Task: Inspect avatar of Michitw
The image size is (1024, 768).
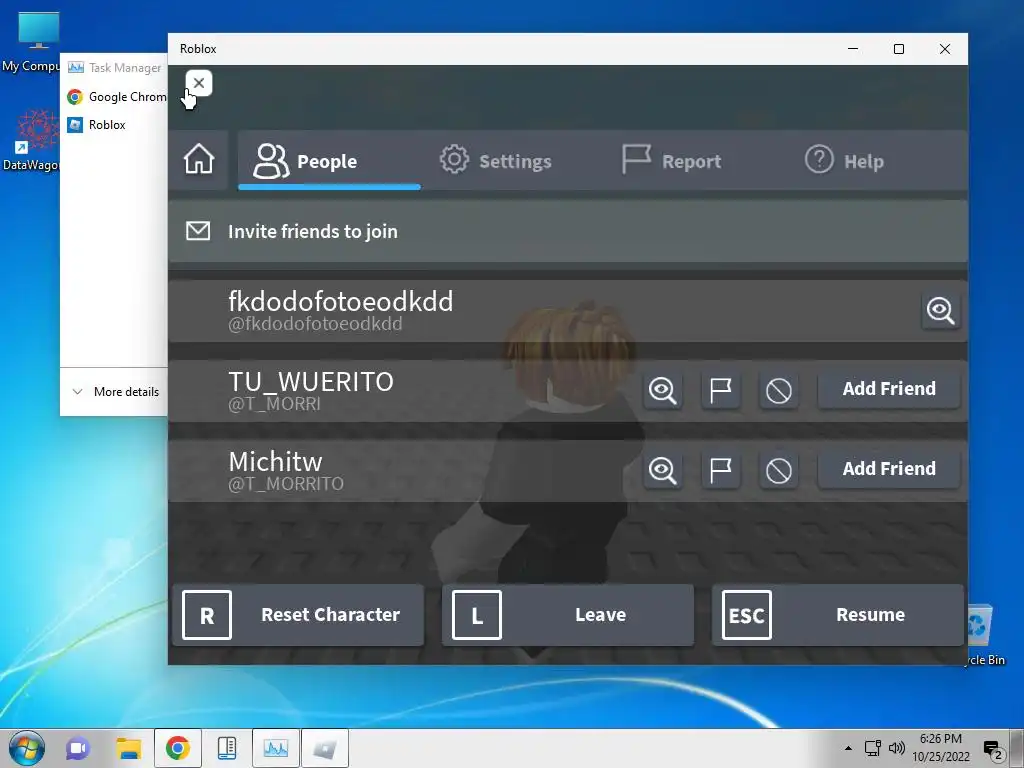Action: pos(662,470)
